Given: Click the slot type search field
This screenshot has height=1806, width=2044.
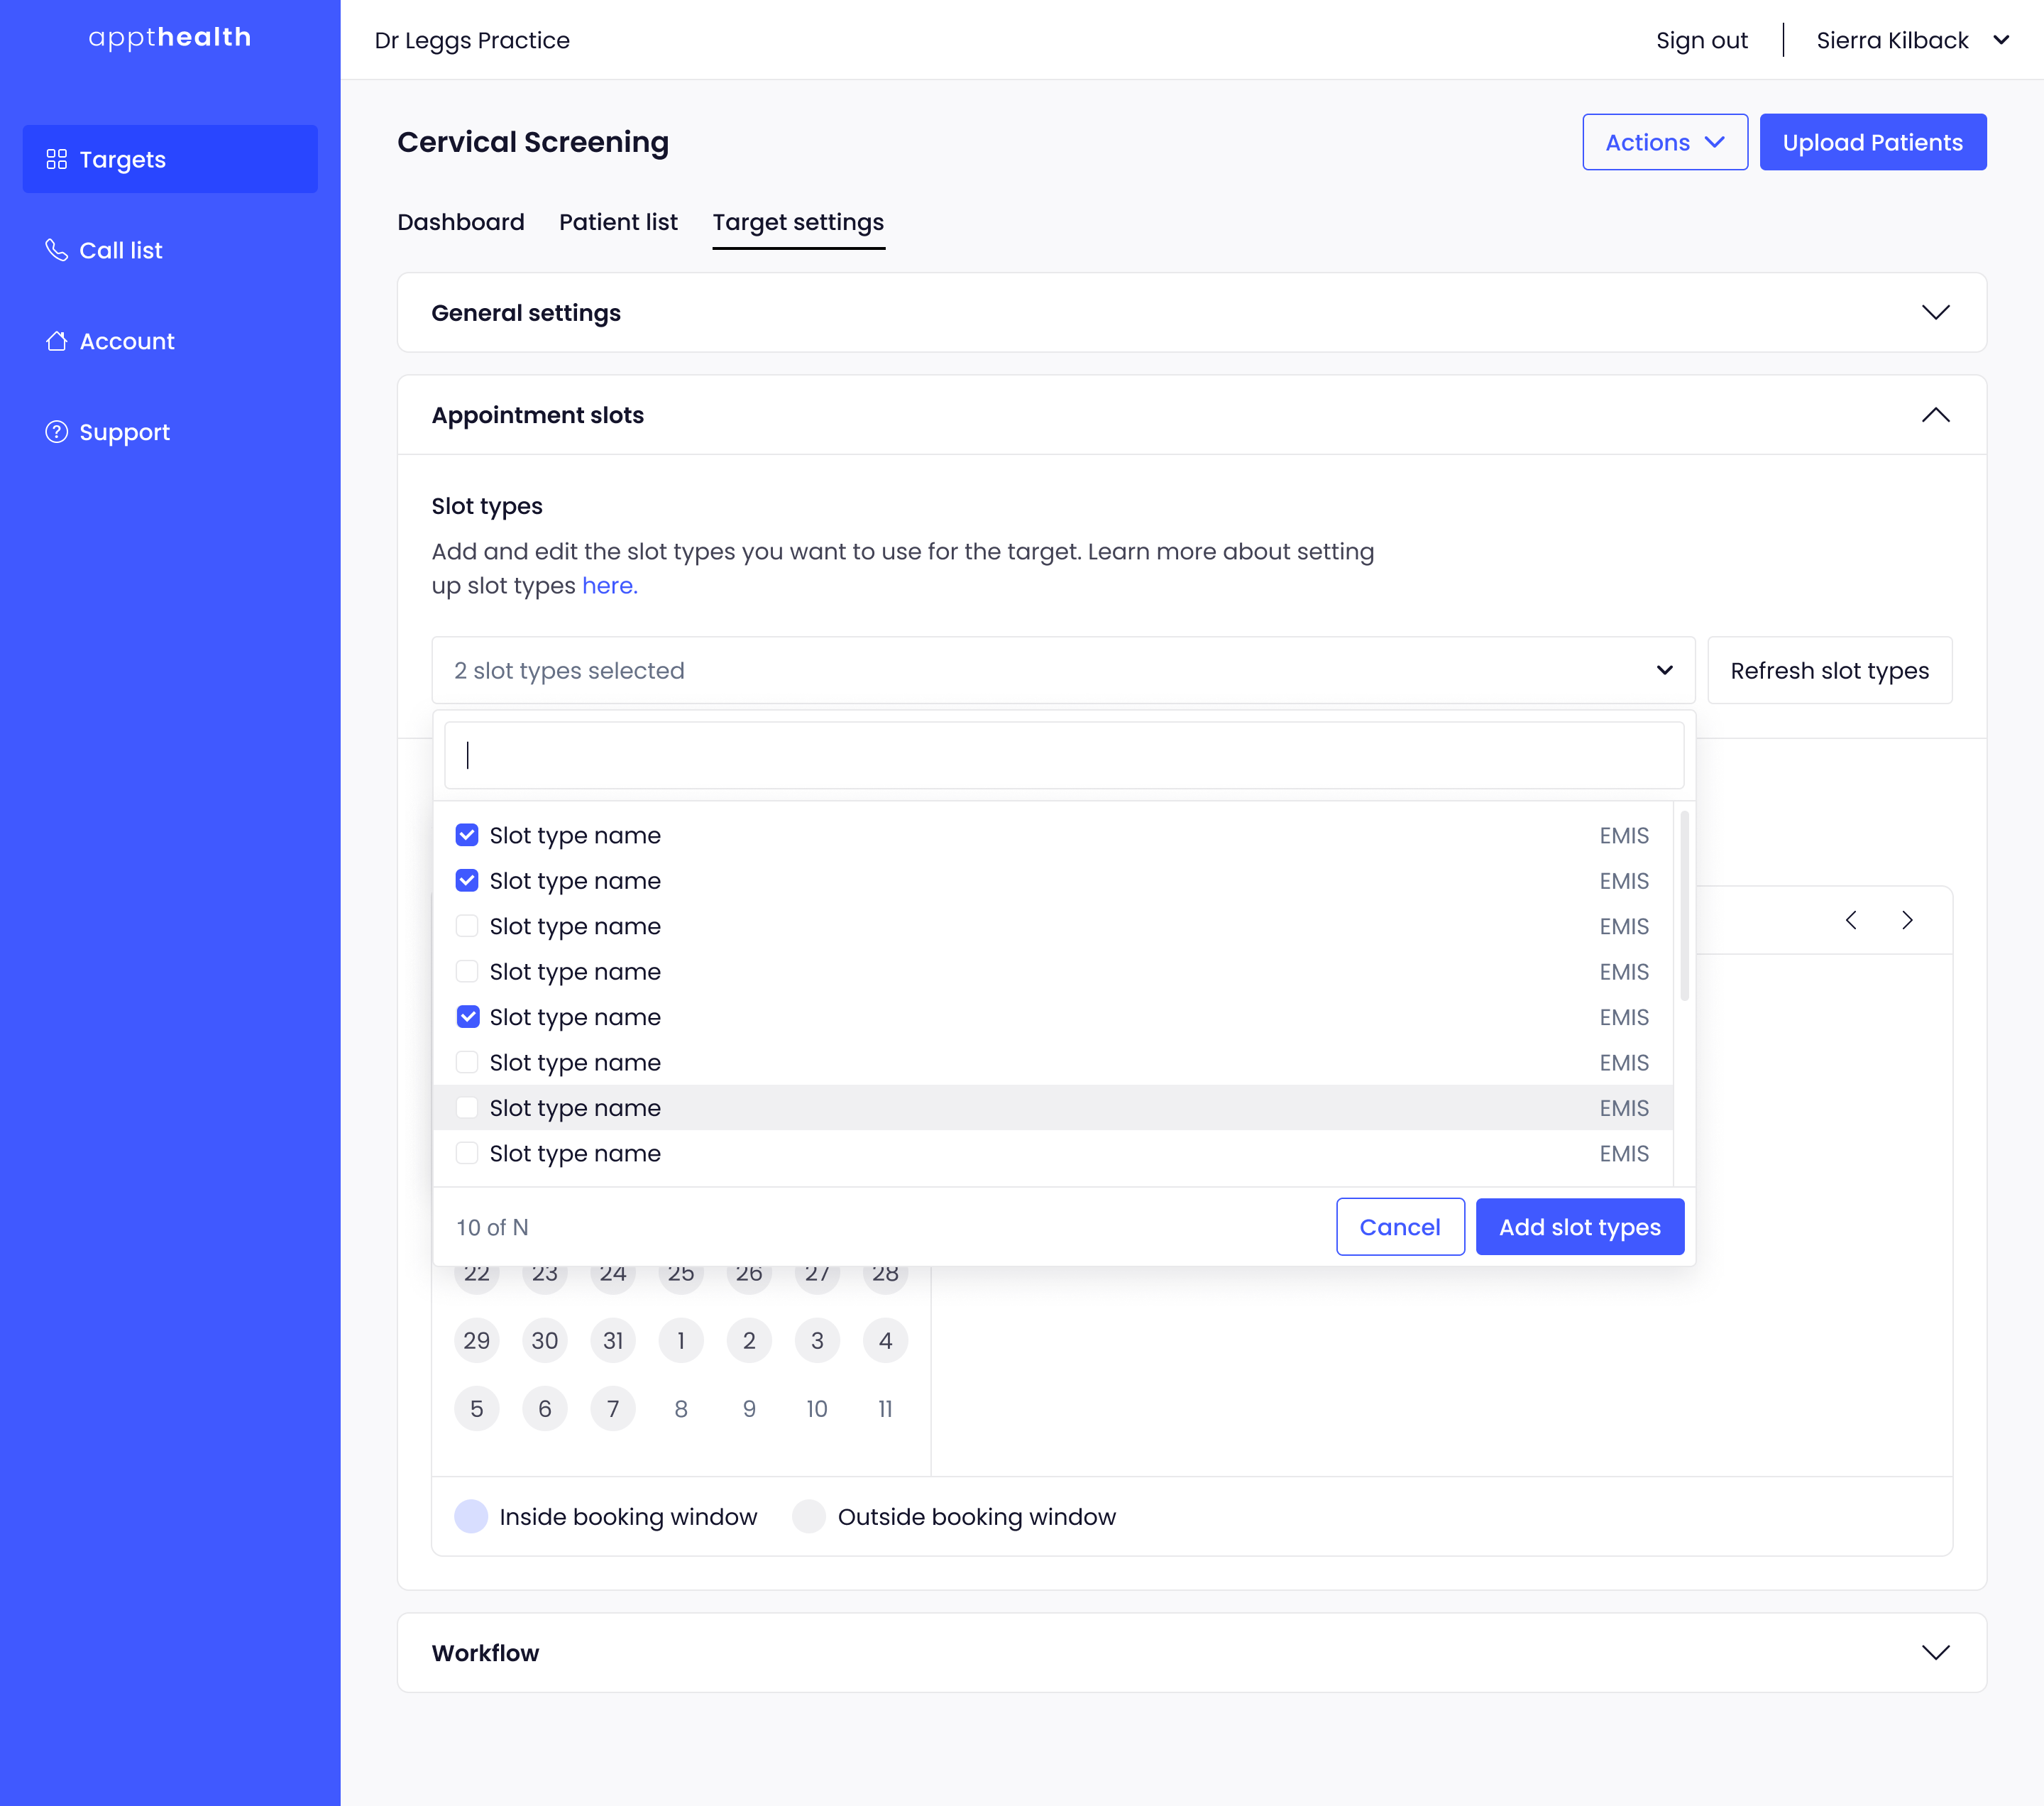Looking at the screenshot, I should point(1063,756).
